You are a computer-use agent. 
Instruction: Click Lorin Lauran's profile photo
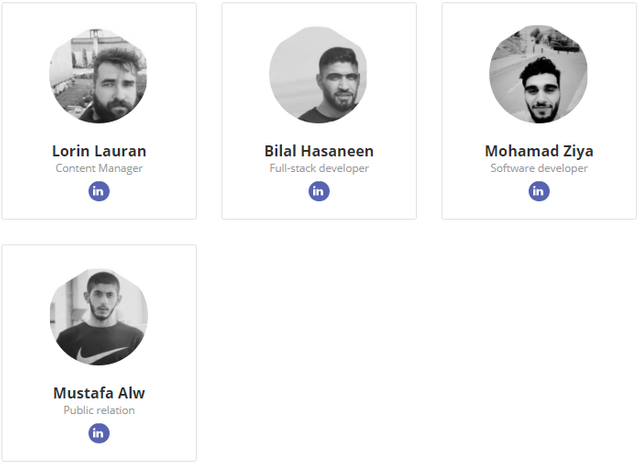[99, 75]
